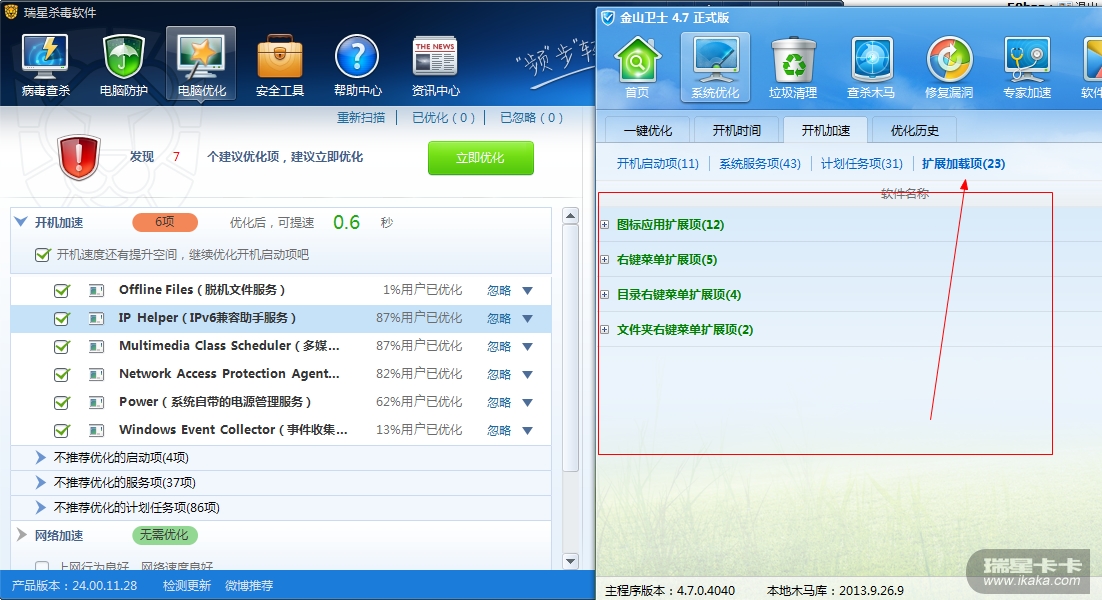Open 垃圾清理 recycle bin icon
Screen dimensions: 1102x600
coord(793,68)
